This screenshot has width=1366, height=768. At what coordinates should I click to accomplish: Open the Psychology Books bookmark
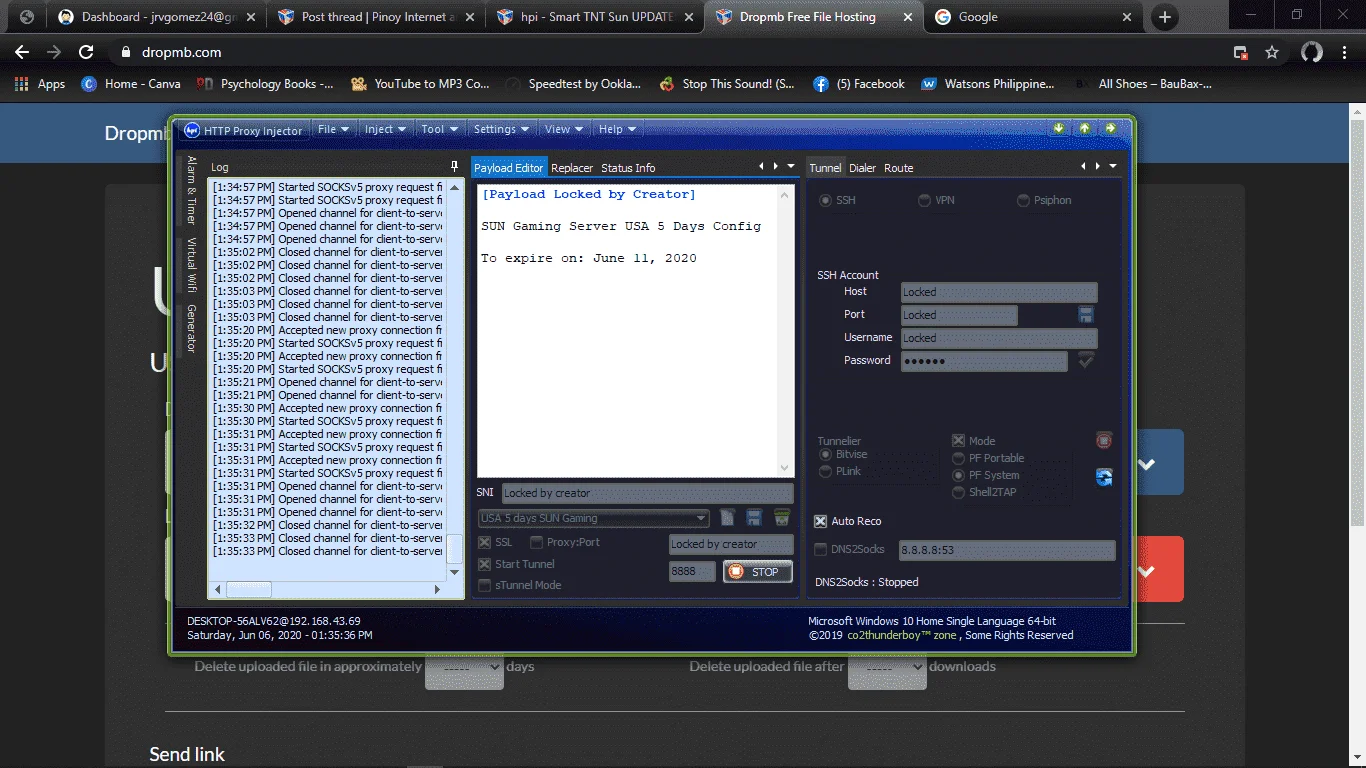point(265,84)
